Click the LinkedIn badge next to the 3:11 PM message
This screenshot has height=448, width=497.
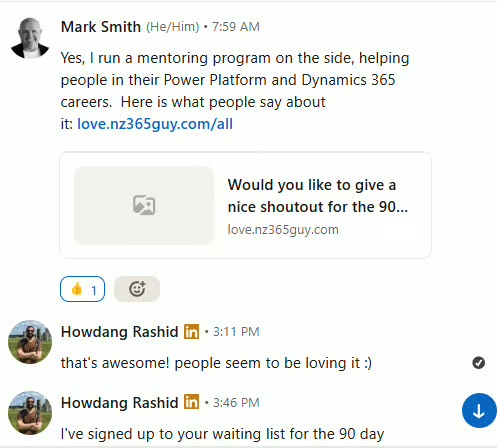point(192,332)
